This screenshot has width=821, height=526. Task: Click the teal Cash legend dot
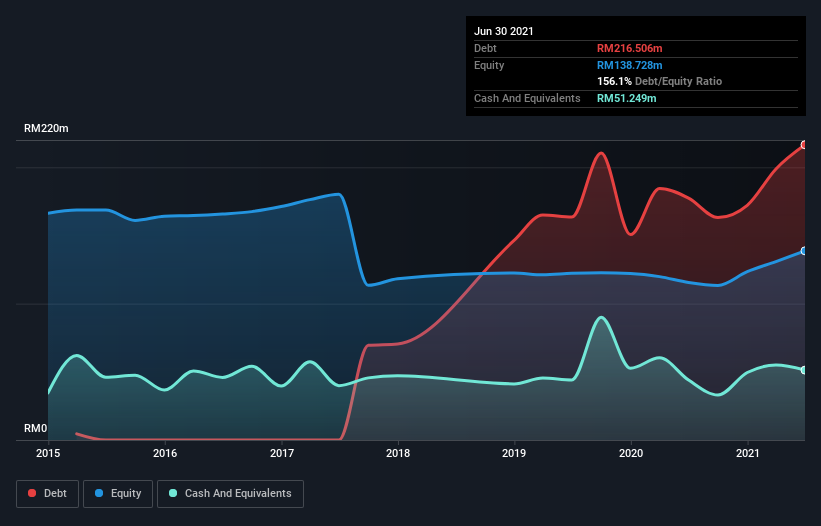pos(173,493)
